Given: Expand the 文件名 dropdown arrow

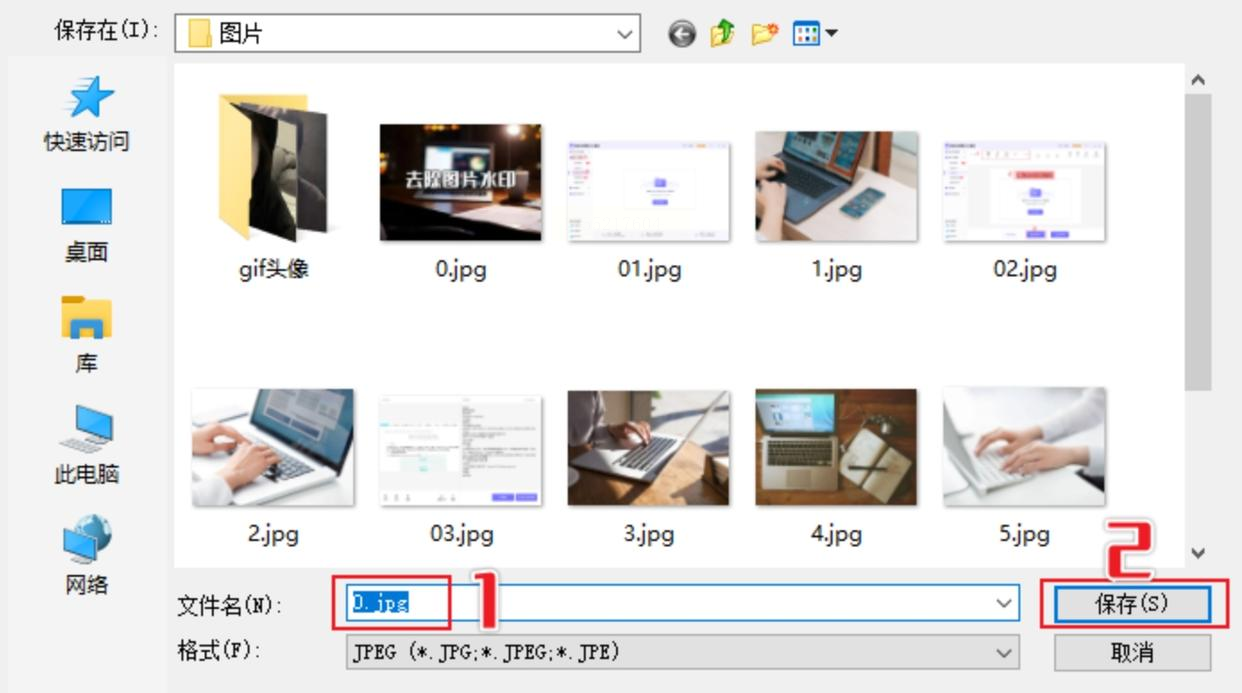Looking at the screenshot, I should (1004, 603).
